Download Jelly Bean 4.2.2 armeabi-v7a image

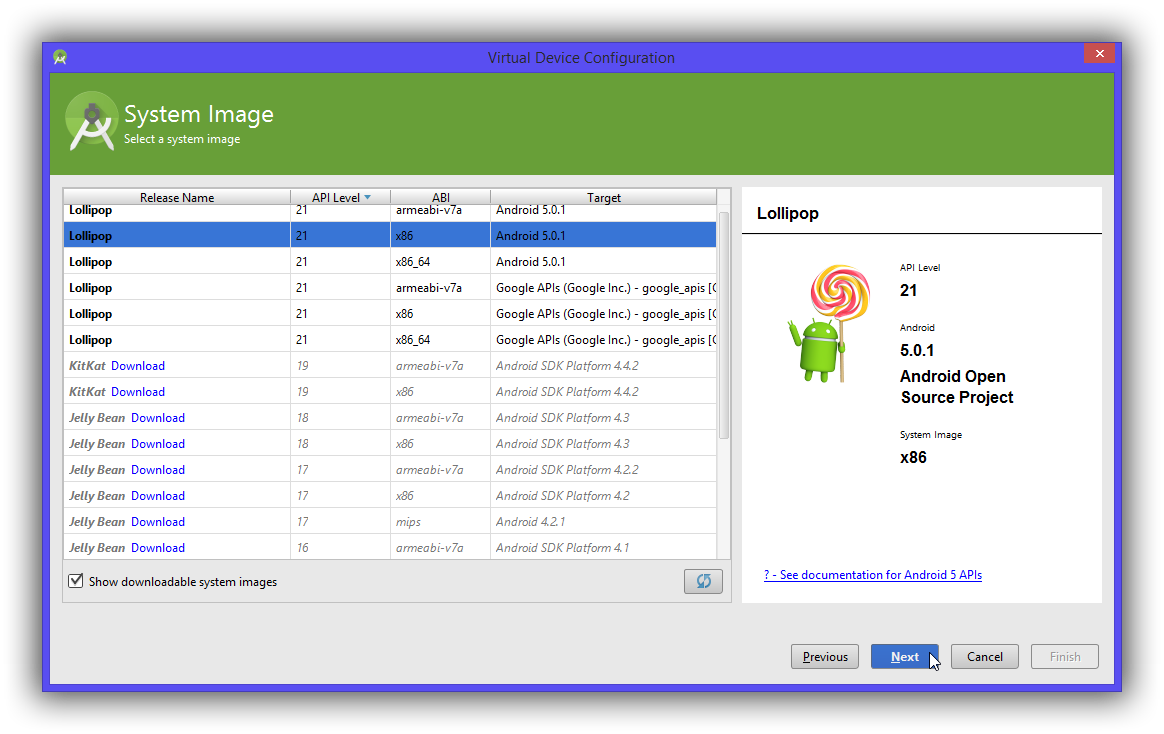click(158, 470)
